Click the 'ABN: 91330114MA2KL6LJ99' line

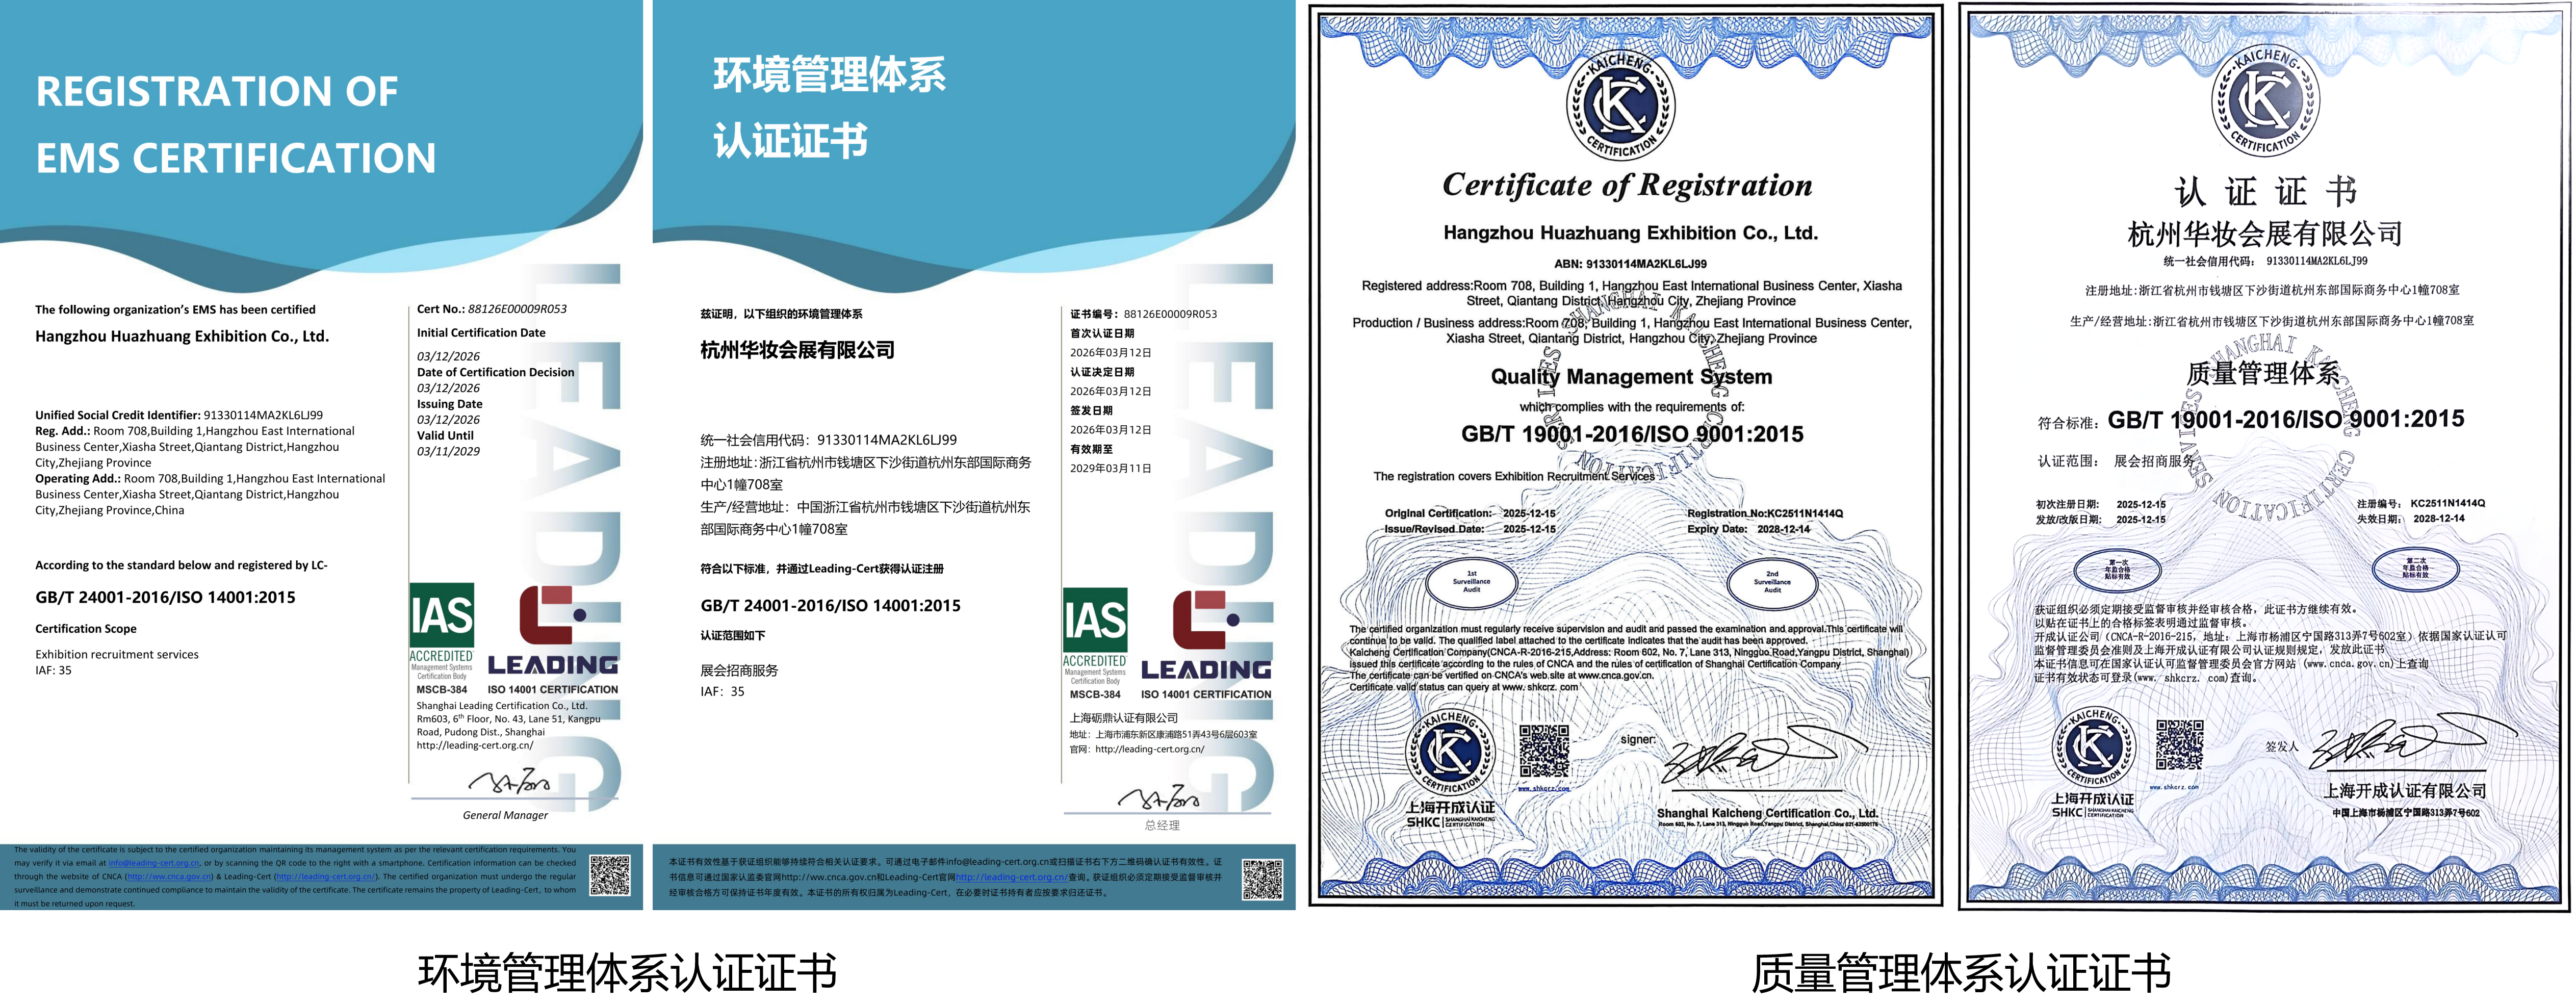click(x=1630, y=264)
